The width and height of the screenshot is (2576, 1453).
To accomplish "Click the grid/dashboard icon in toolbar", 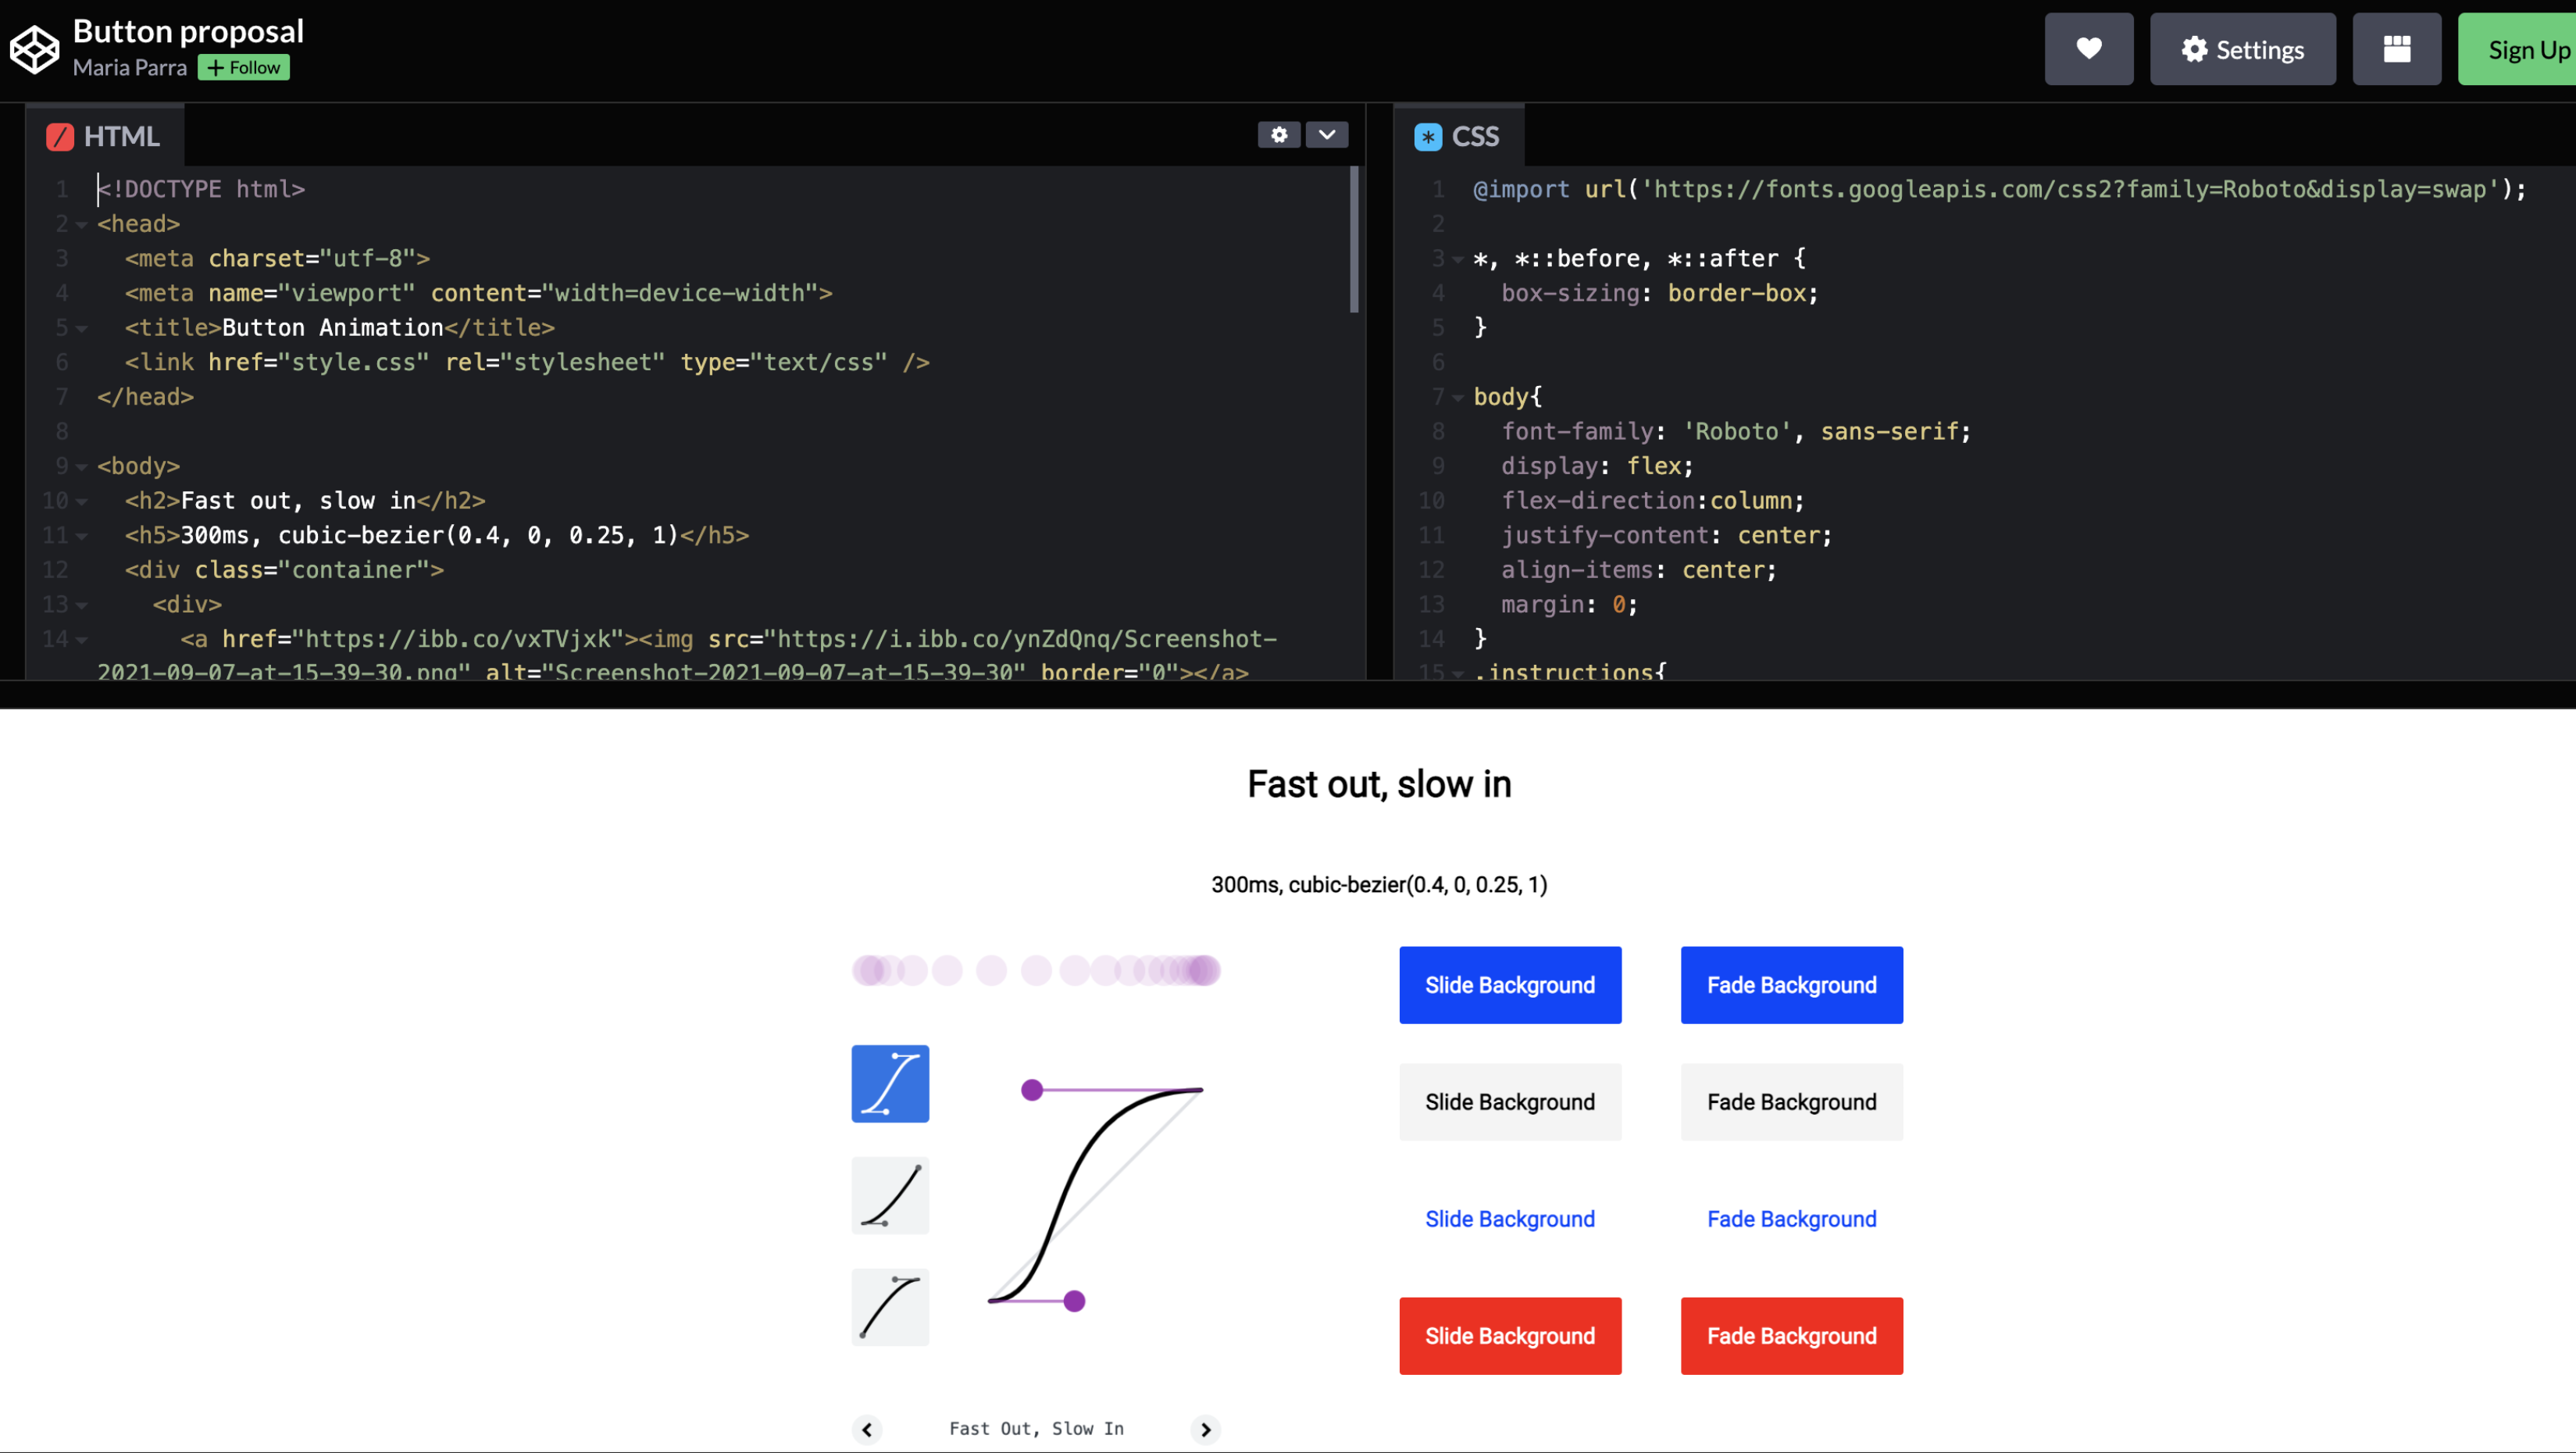I will coord(2397,46).
